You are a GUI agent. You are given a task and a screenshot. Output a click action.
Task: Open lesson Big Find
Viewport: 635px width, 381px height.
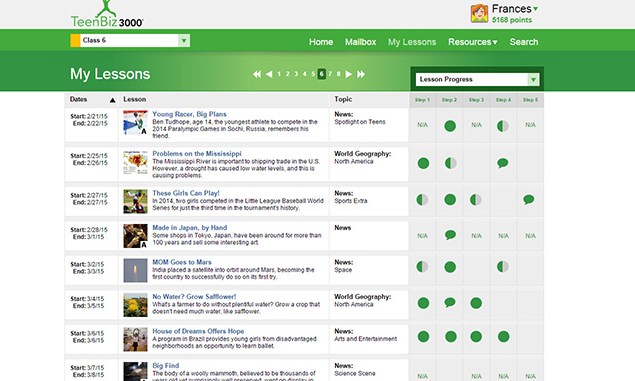pos(166,365)
